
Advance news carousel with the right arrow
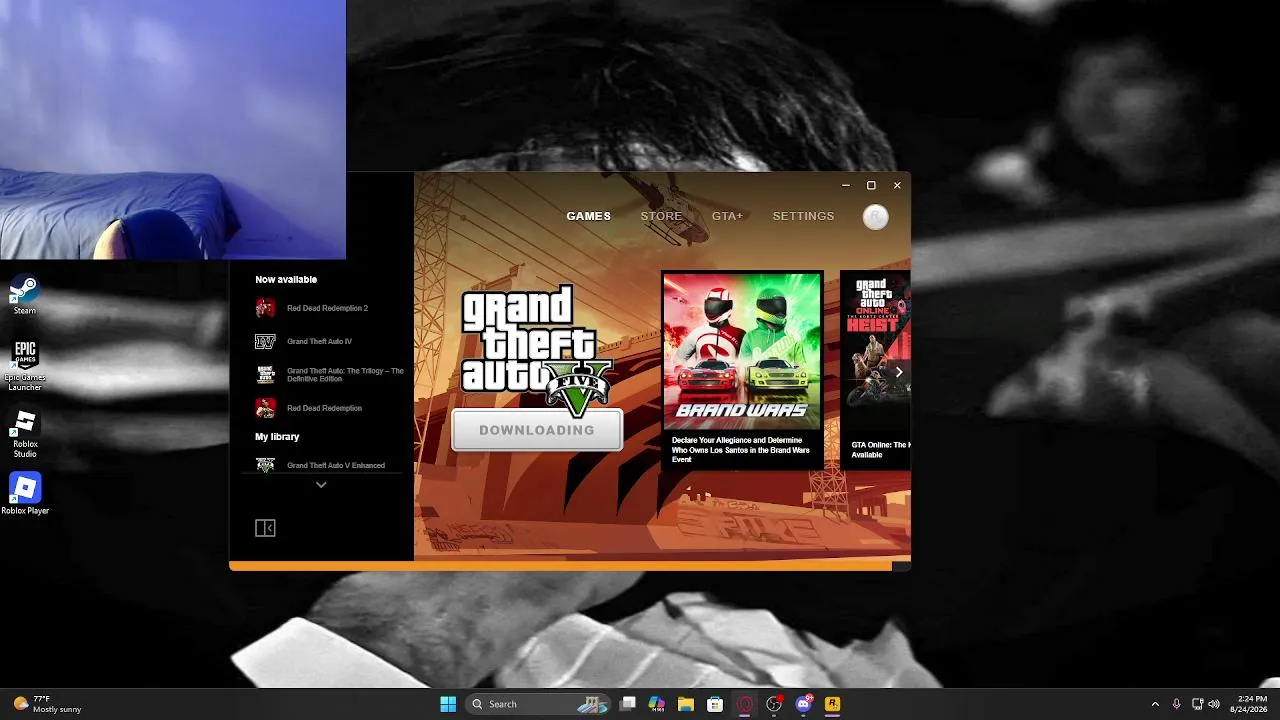[x=899, y=372]
